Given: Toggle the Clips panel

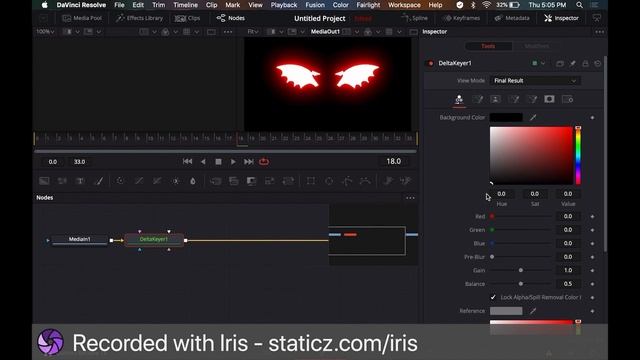Looking at the screenshot, I should [187, 18].
